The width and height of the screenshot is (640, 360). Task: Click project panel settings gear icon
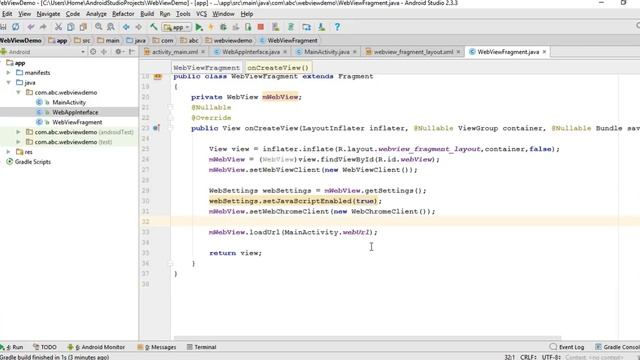119,52
